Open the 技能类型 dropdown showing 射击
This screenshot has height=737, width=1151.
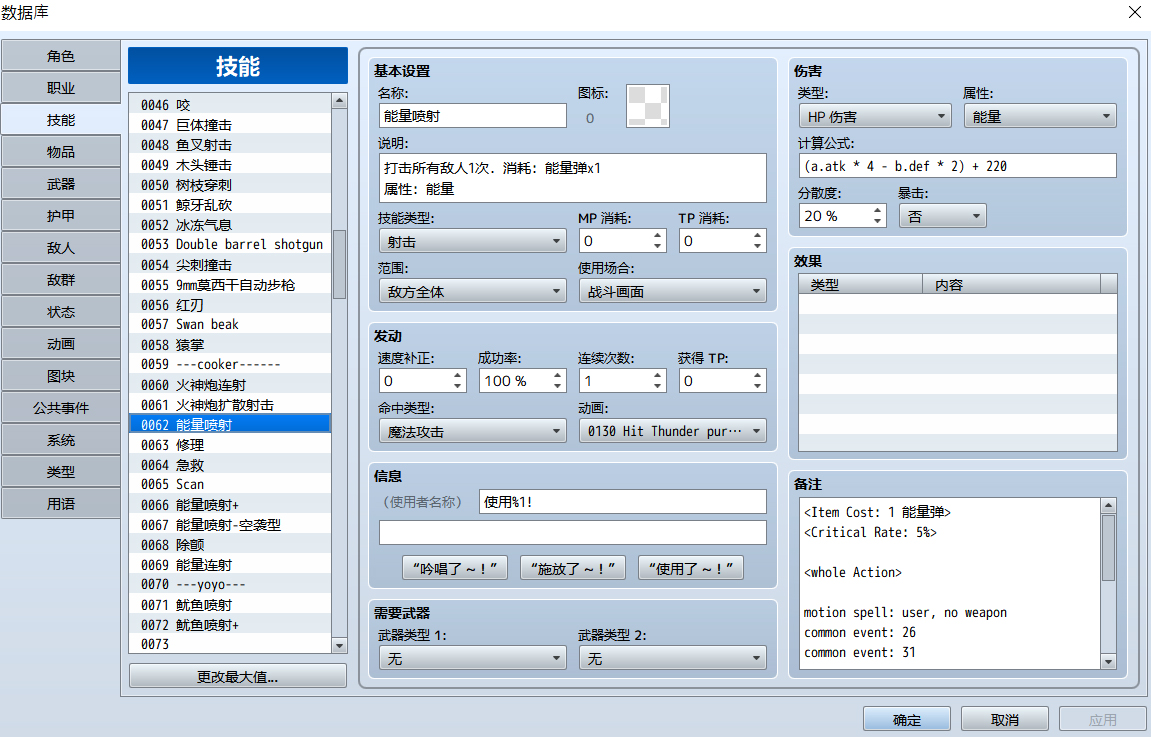pyautogui.click(x=473, y=241)
